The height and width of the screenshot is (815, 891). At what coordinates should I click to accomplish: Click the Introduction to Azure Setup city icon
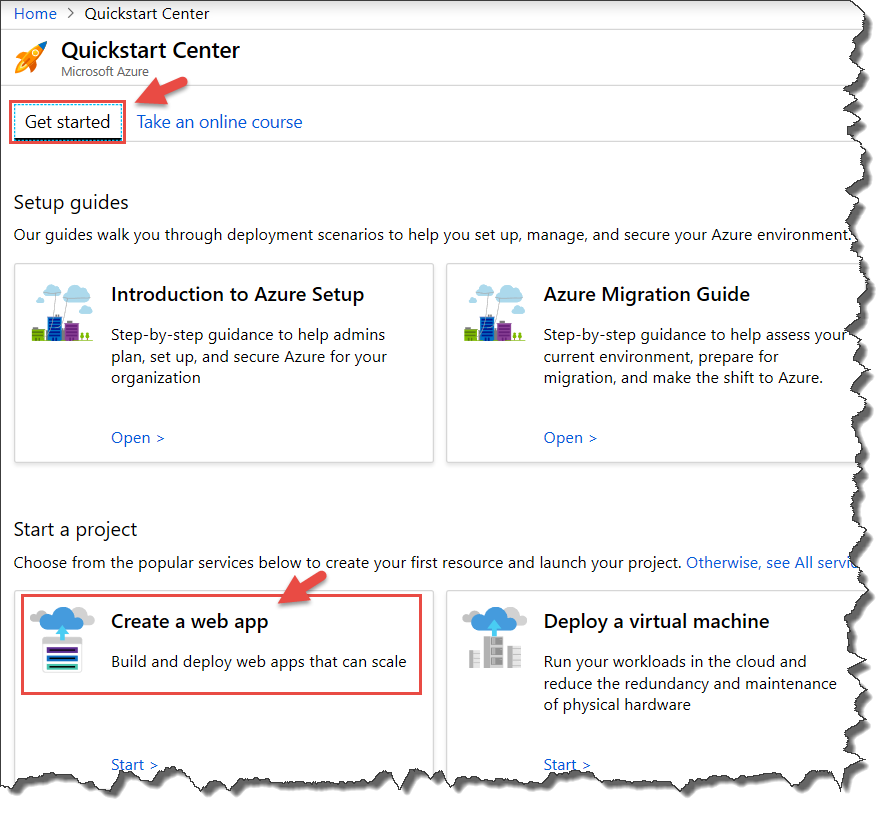pyautogui.click(x=63, y=313)
